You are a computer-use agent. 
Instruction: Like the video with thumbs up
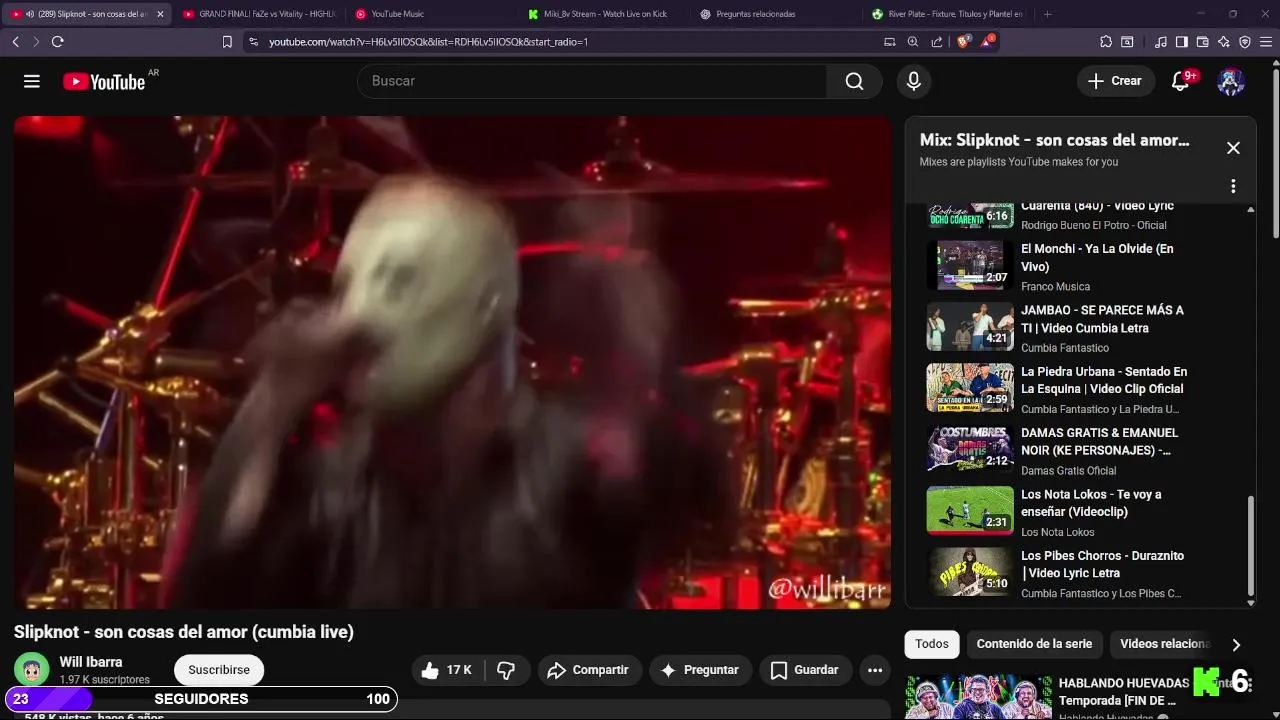pos(445,670)
